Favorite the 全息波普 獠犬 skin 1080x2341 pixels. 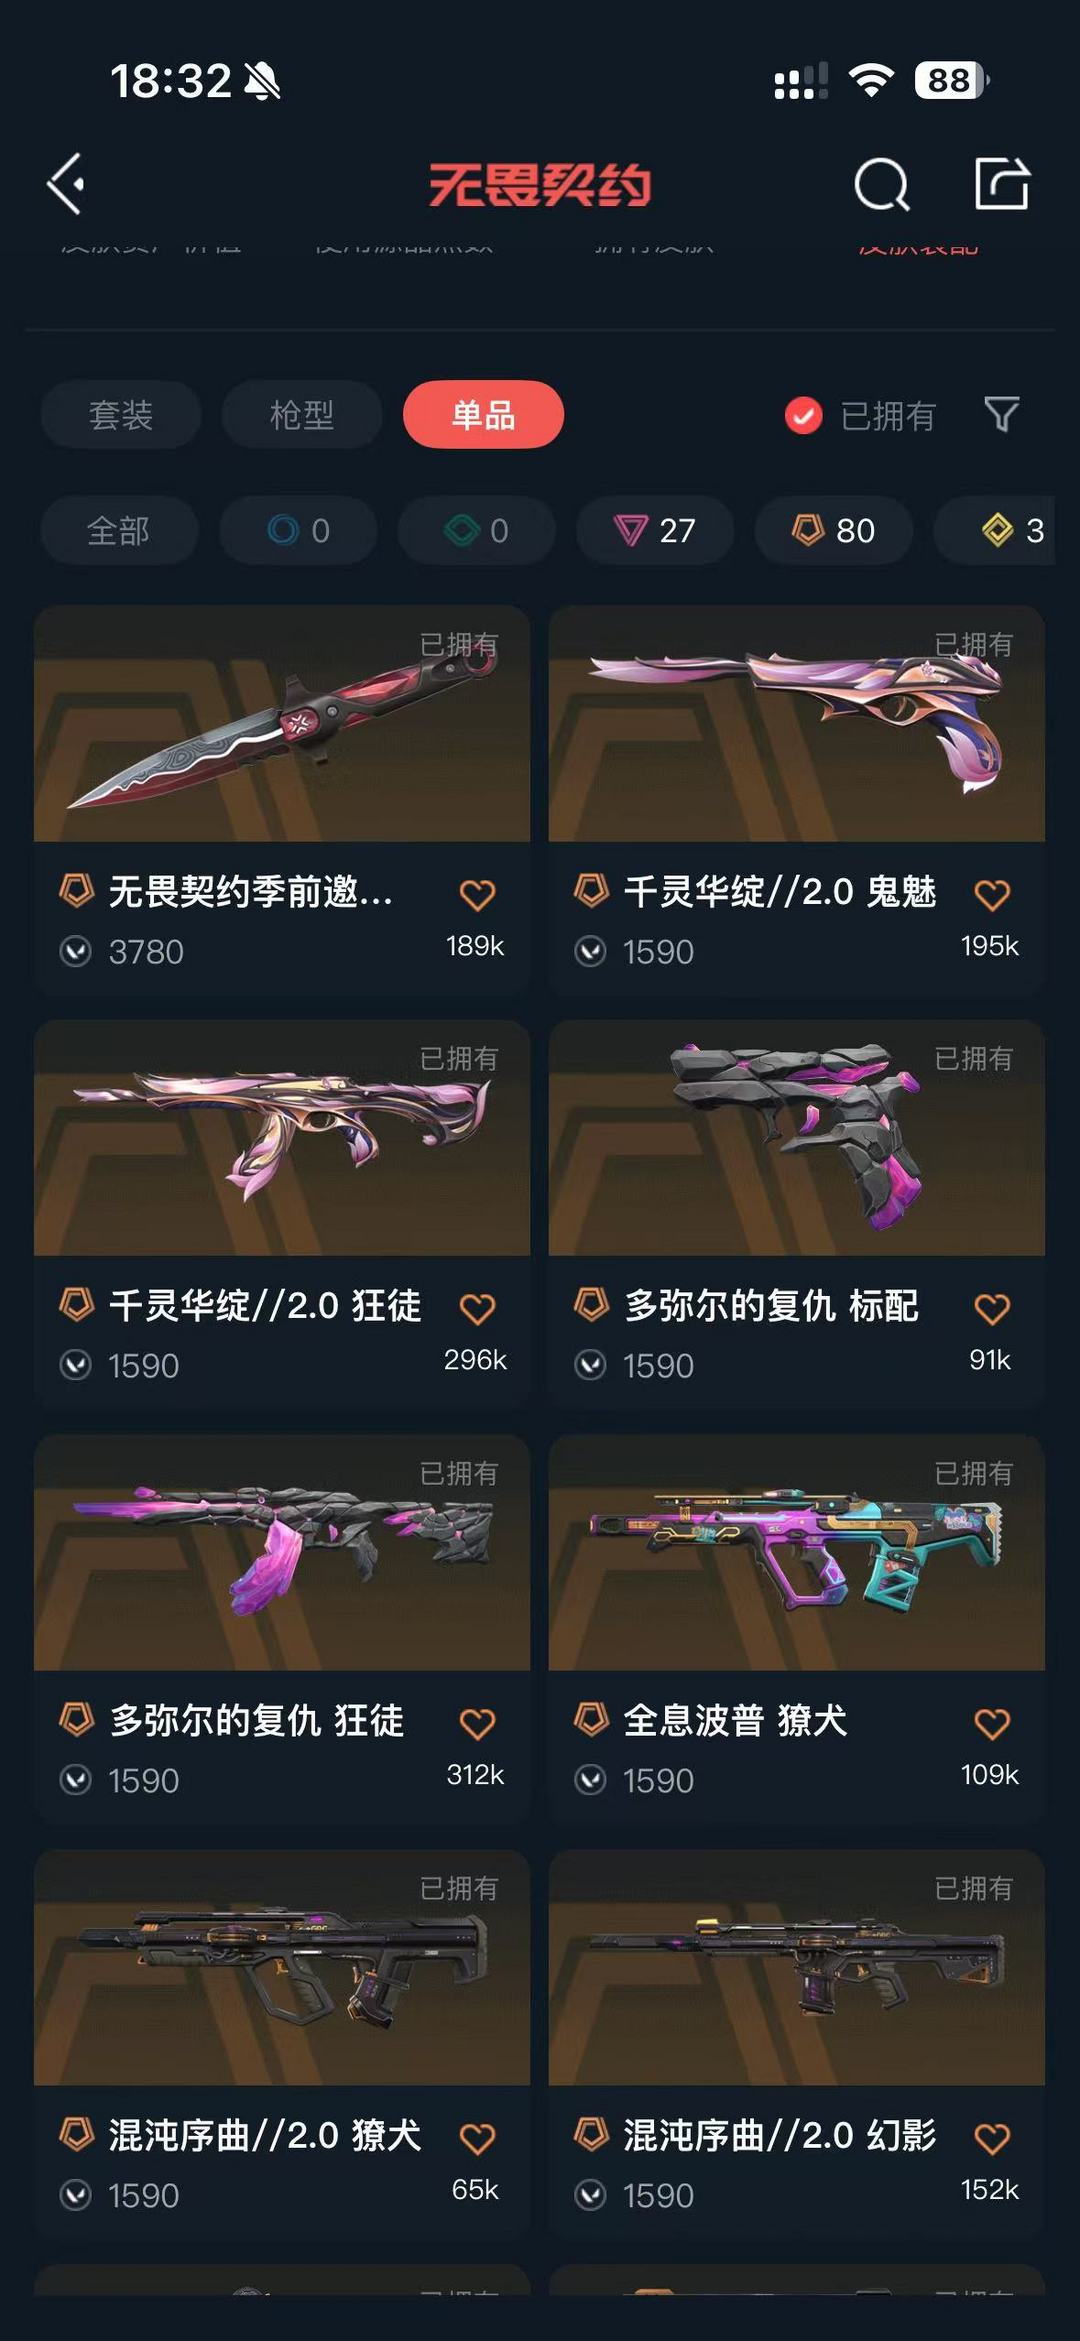pos(992,1723)
